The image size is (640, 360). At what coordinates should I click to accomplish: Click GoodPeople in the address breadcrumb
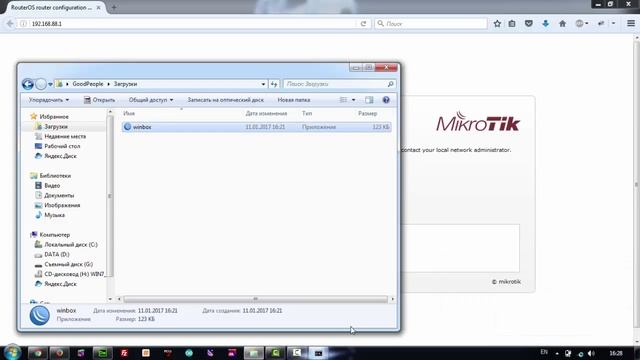point(88,84)
